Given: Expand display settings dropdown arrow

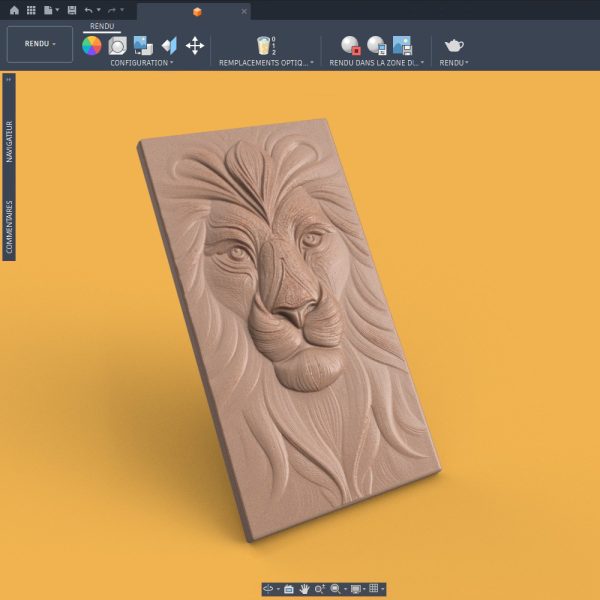Looking at the screenshot, I should click(x=364, y=589).
